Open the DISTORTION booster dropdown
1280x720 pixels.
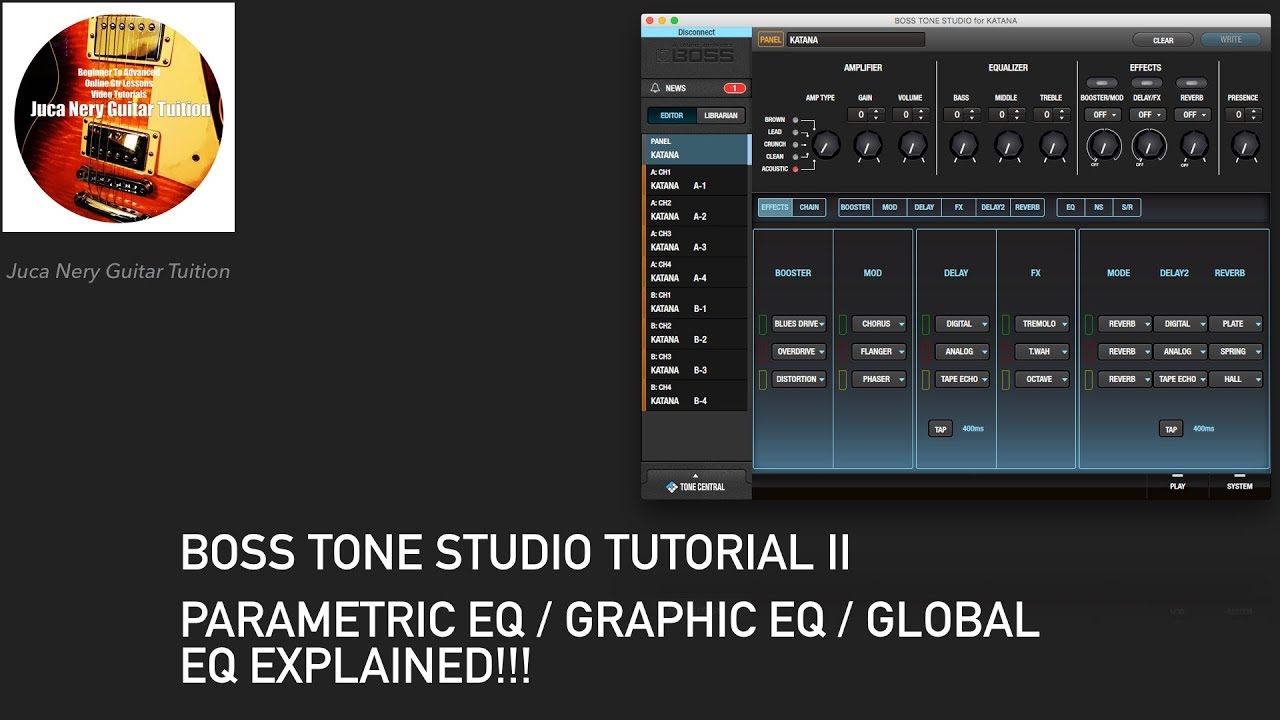(799, 379)
